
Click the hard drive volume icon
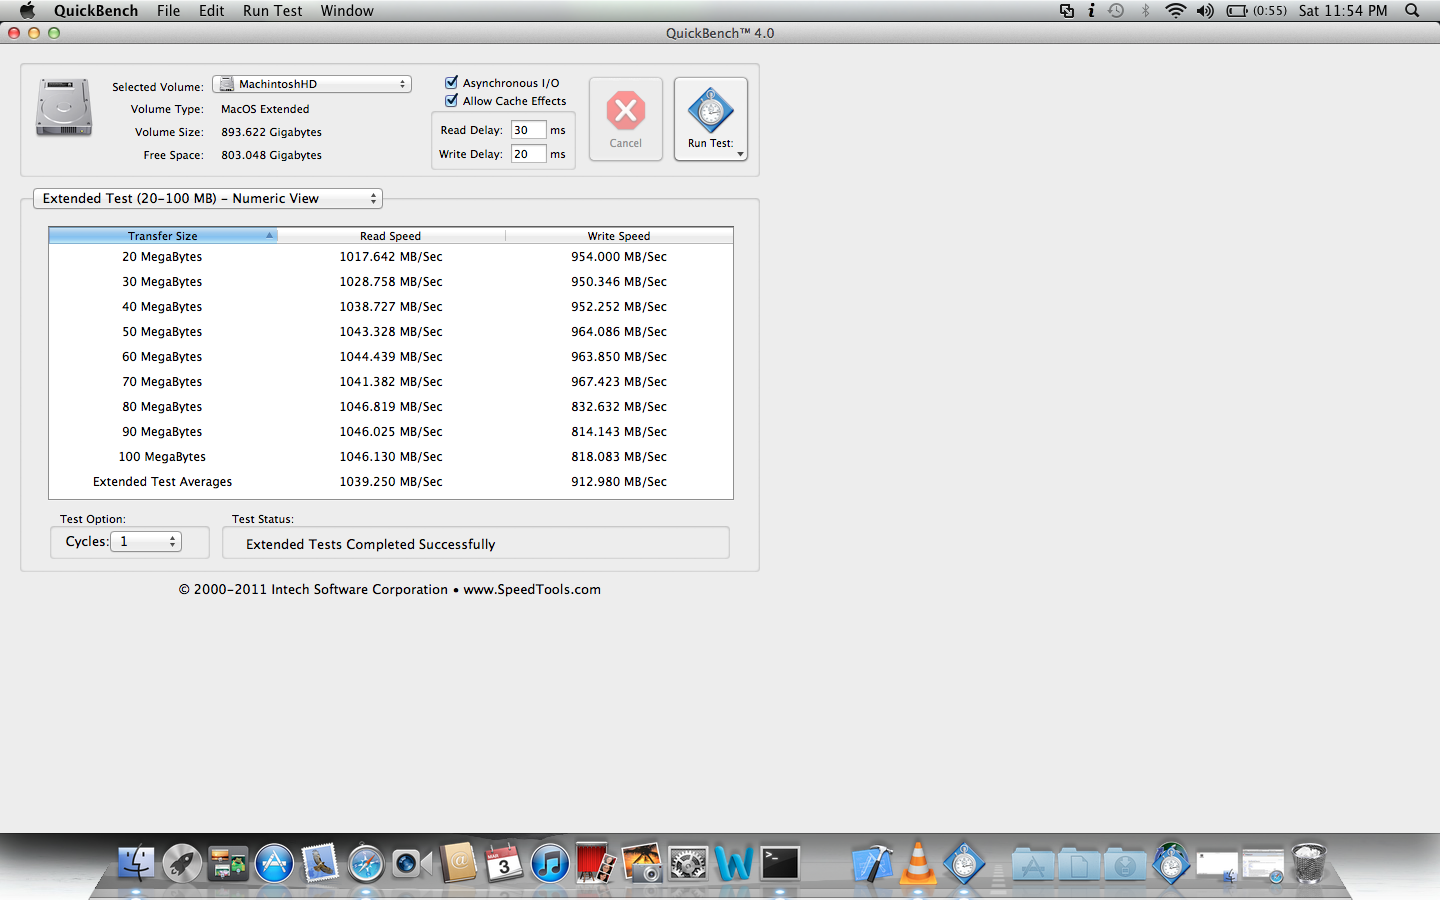[x=64, y=108]
